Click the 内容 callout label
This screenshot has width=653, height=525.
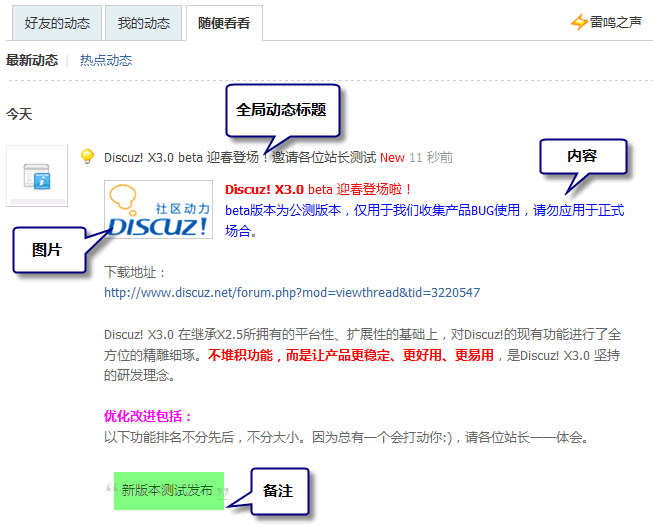click(584, 156)
